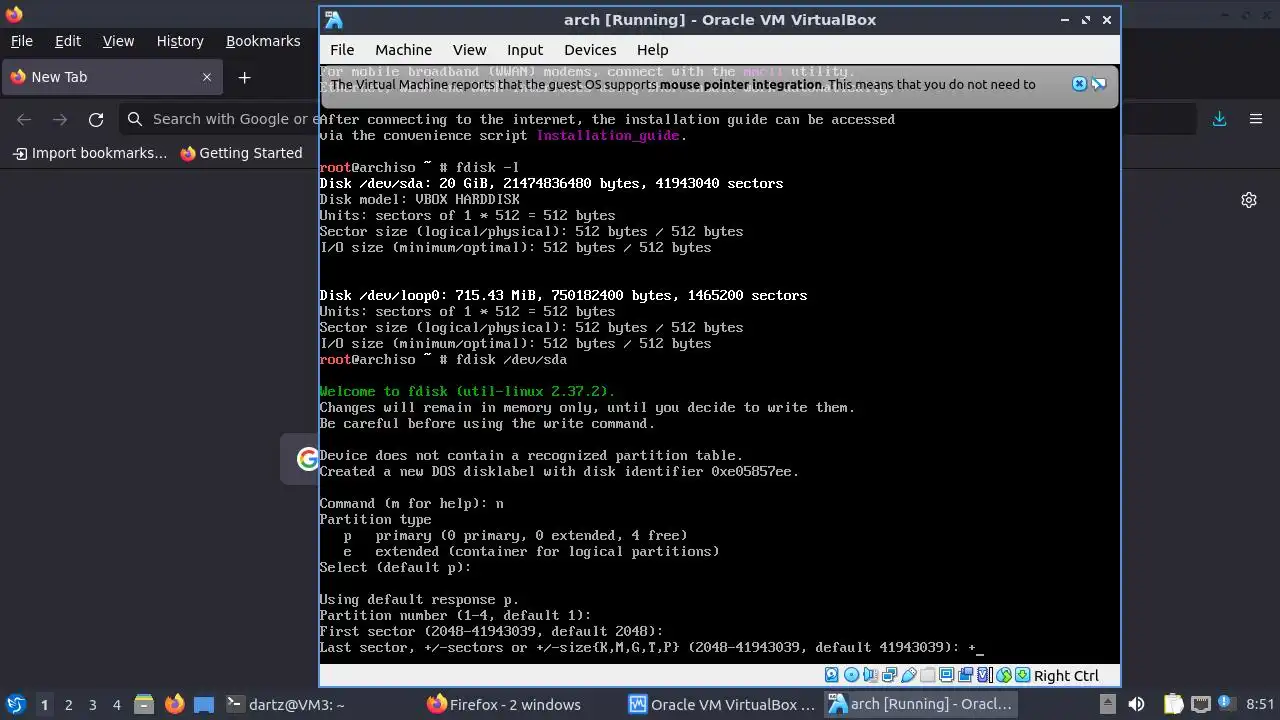This screenshot has height=720, width=1280.
Task: Click the show desktop icon in taskbar
Action: pyautogui.click(x=204, y=704)
